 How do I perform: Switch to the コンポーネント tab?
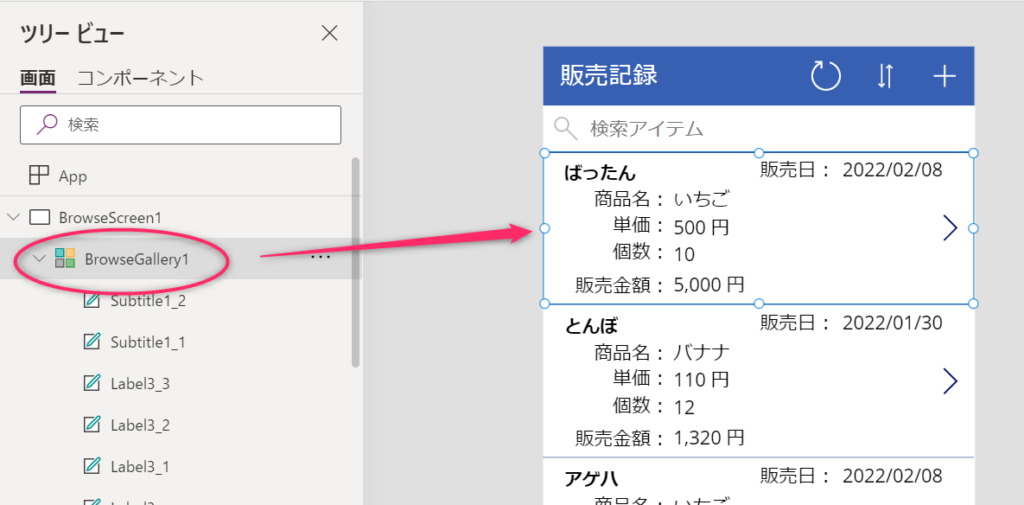140,78
